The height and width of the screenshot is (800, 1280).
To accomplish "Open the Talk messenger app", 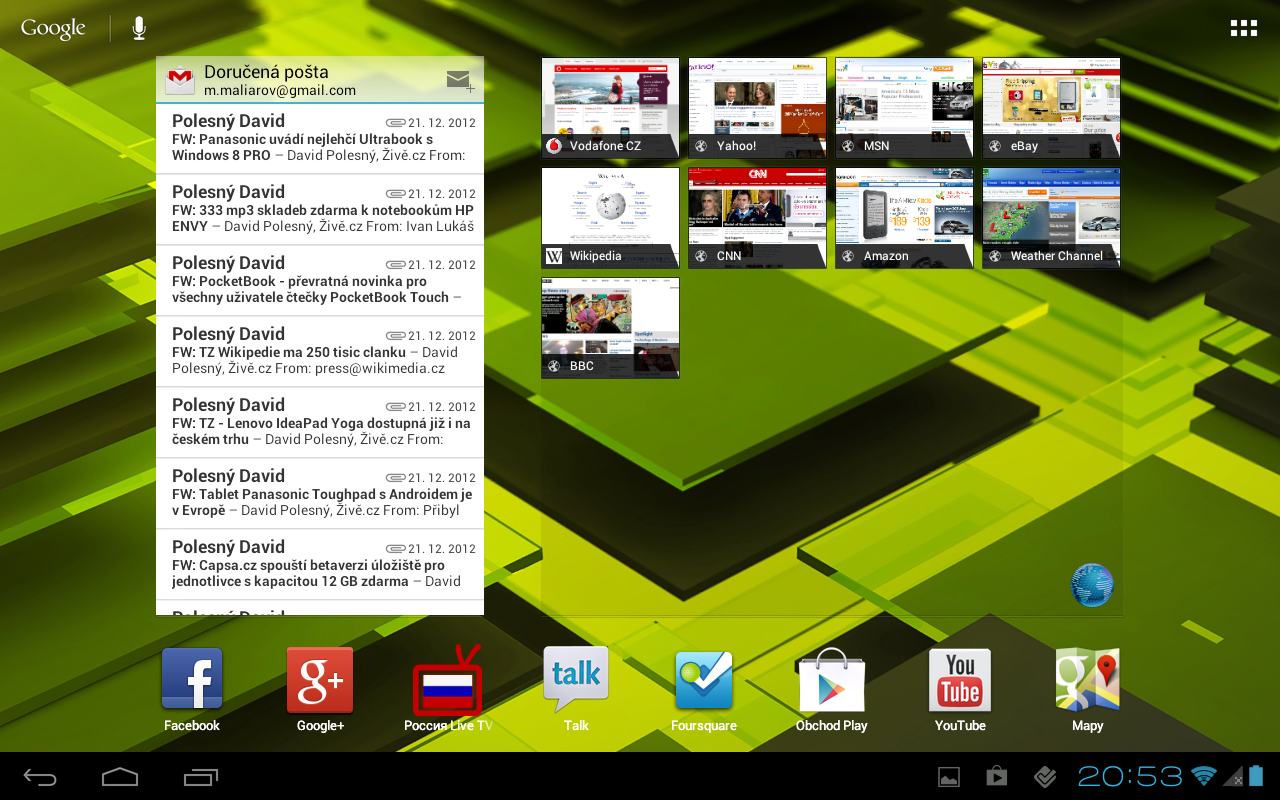I will click(x=575, y=679).
